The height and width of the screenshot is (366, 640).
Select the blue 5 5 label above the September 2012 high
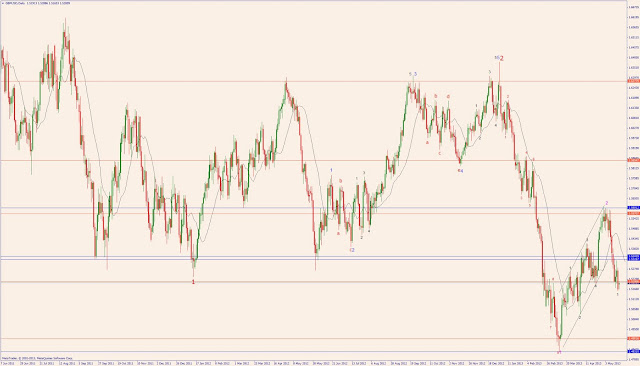413,74
